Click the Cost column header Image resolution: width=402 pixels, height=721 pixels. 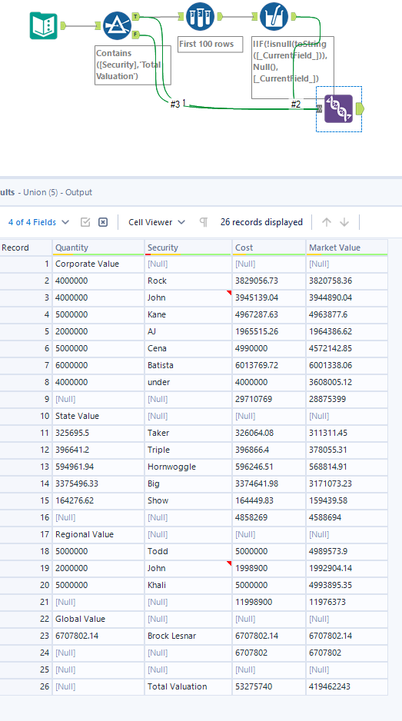[269, 247]
